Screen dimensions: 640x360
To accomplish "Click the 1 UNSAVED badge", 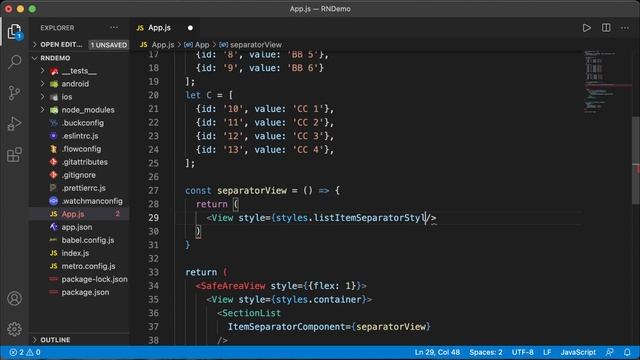I will pos(109,45).
